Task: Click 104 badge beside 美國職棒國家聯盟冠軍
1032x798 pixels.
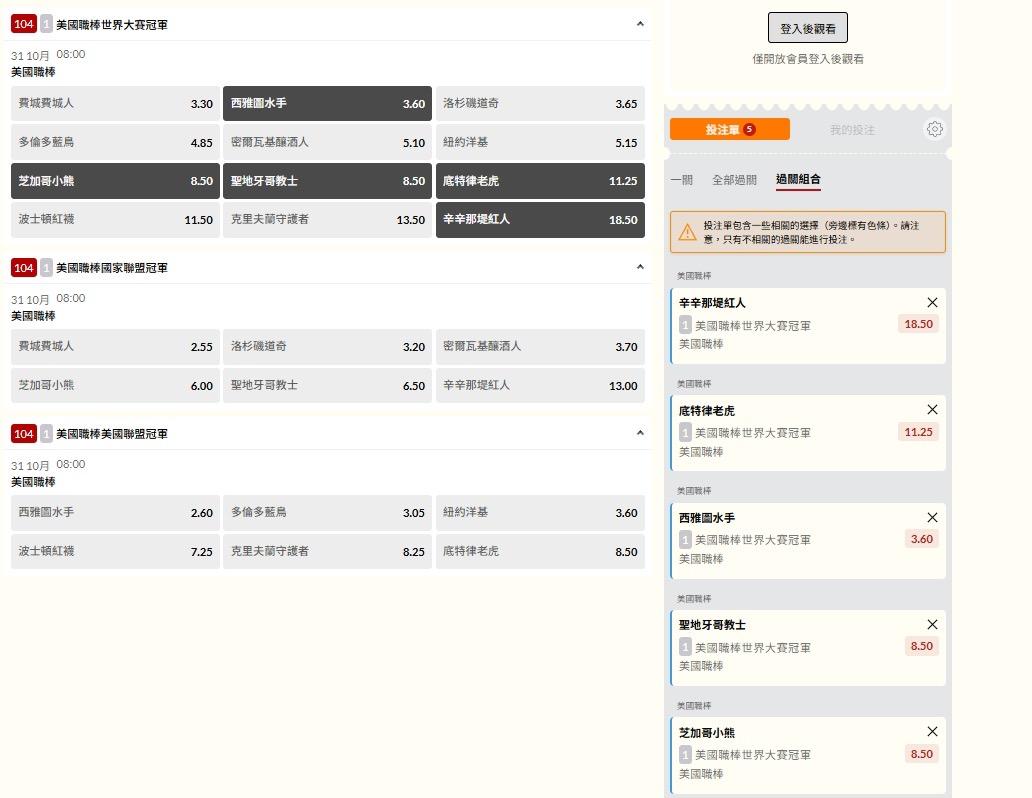Action: (x=24, y=267)
